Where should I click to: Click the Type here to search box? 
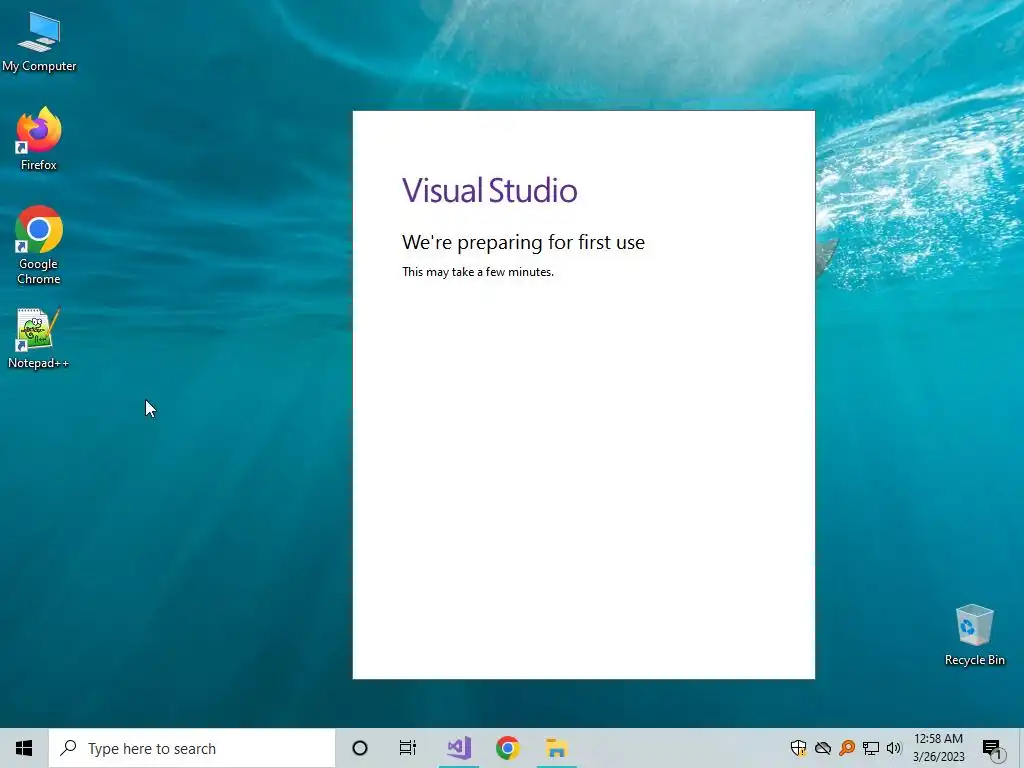192,748
